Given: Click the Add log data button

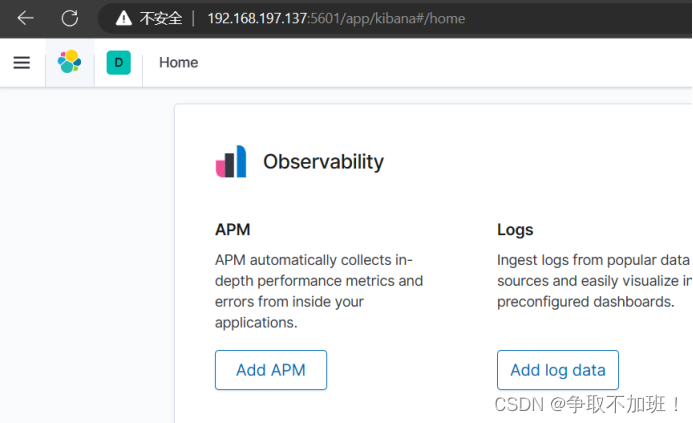Looking at the screenshot, I should pyautogui.click(x=558, y=370).
